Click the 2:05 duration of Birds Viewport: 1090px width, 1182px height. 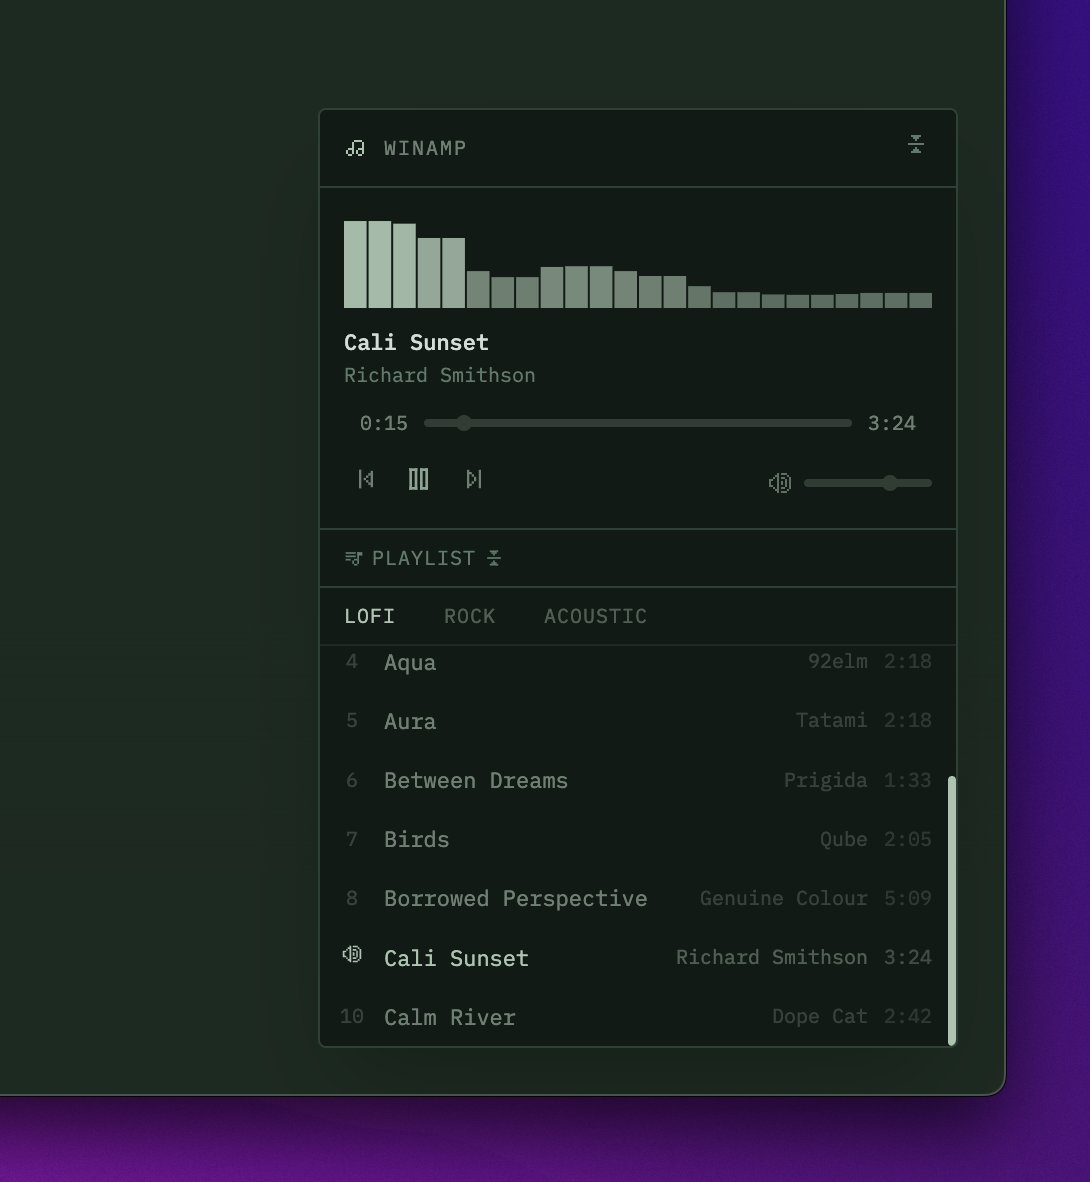pyautogui.click(x=908, y=839)
